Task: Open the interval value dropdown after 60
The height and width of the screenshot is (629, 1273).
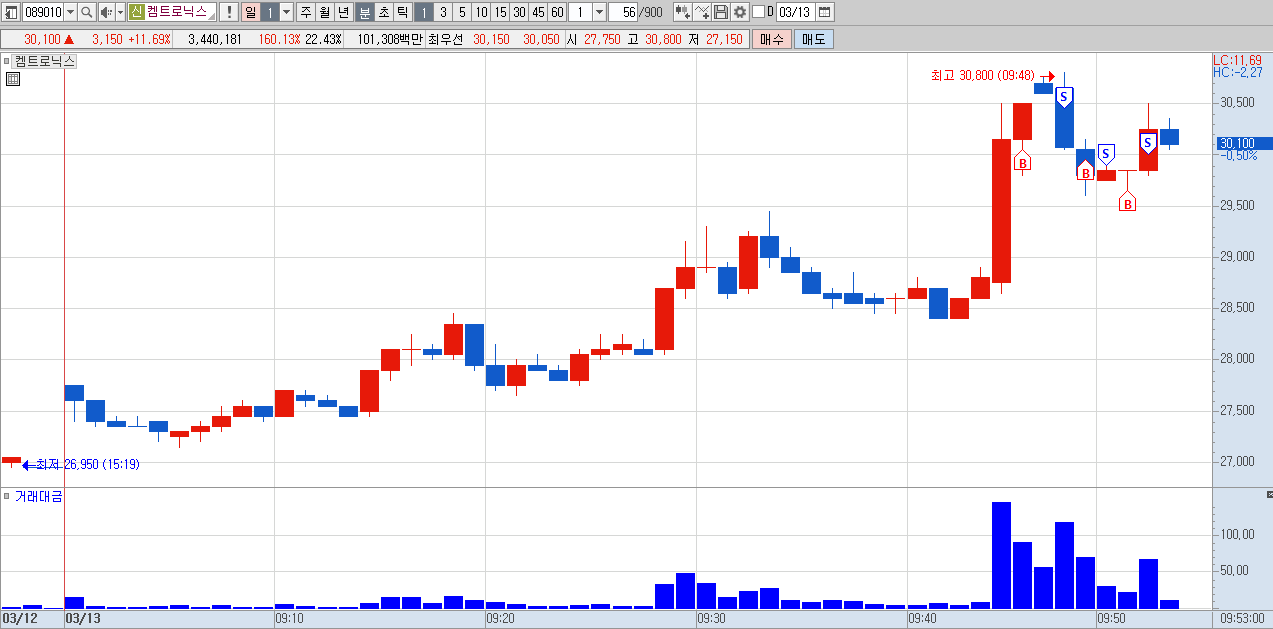Action: click(600, 12)
